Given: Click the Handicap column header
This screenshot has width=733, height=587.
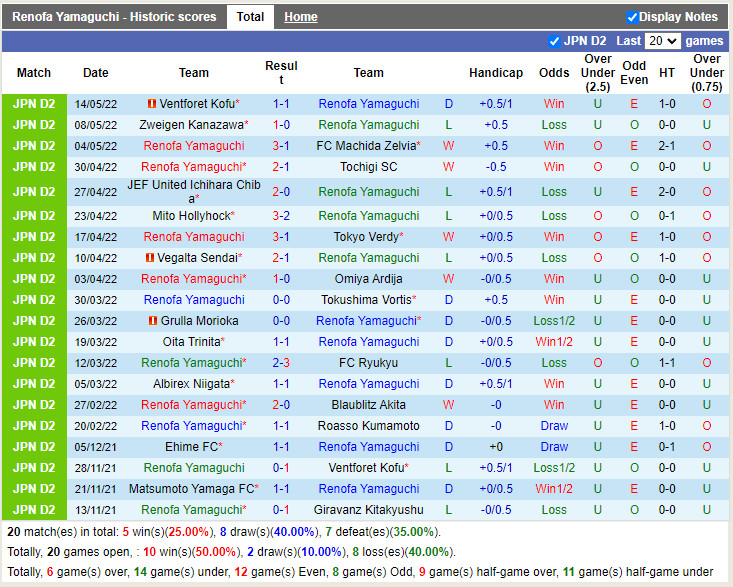Looking at the screenshot, I should coord(495,73).
